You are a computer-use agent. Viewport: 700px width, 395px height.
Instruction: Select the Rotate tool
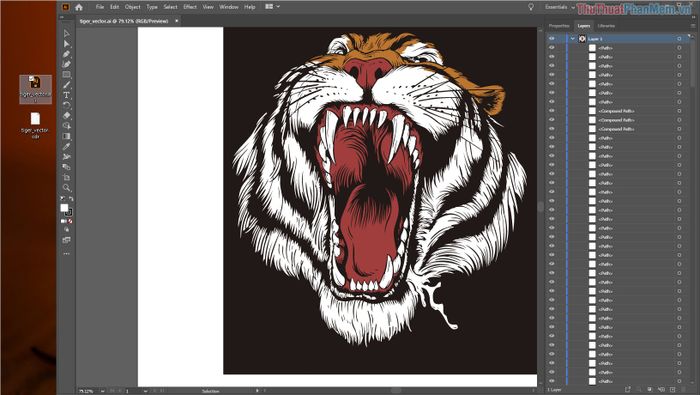(x=67, y=105)
